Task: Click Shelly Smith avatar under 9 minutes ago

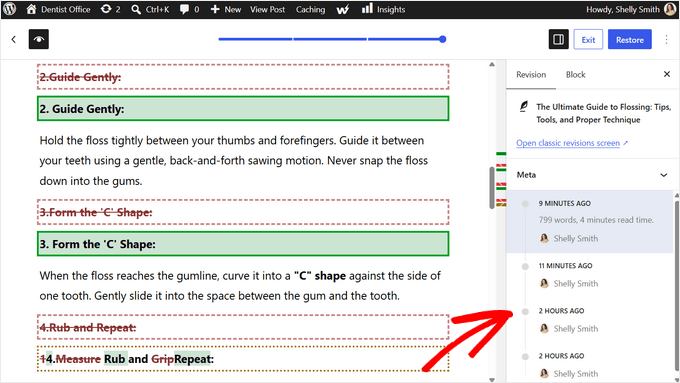Action: pos(544,238)
